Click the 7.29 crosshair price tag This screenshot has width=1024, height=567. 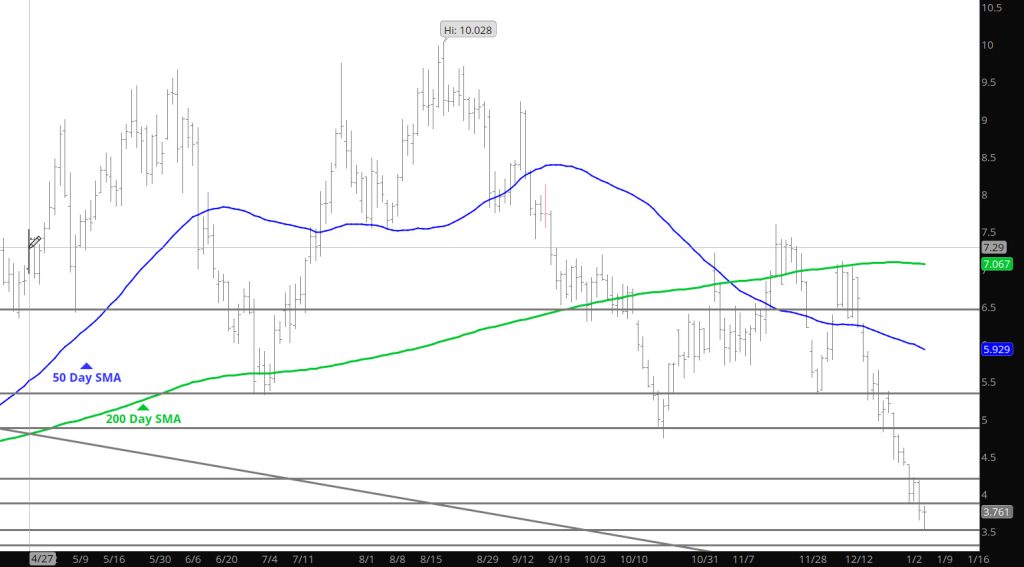tap(993, 247)
